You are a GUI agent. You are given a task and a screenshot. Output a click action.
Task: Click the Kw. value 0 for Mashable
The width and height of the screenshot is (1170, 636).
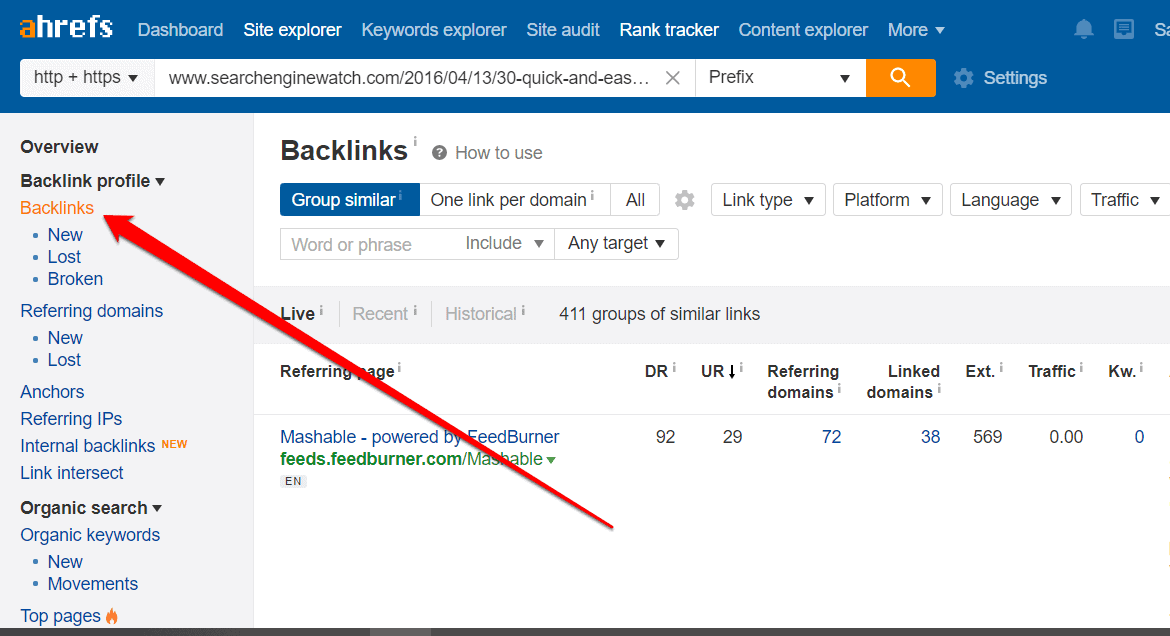(1139, 437)
